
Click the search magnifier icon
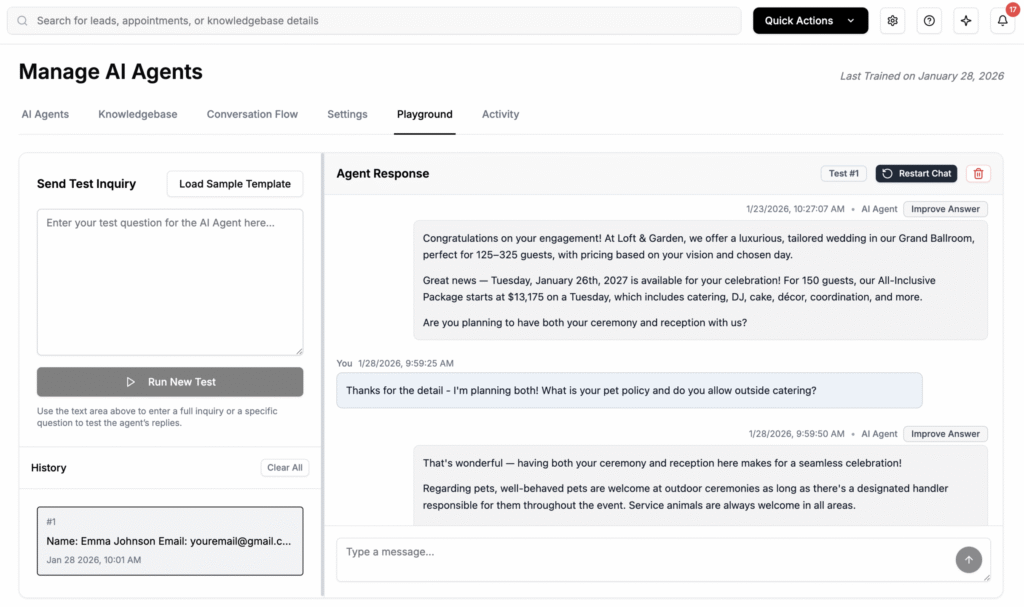pos(23,21)
